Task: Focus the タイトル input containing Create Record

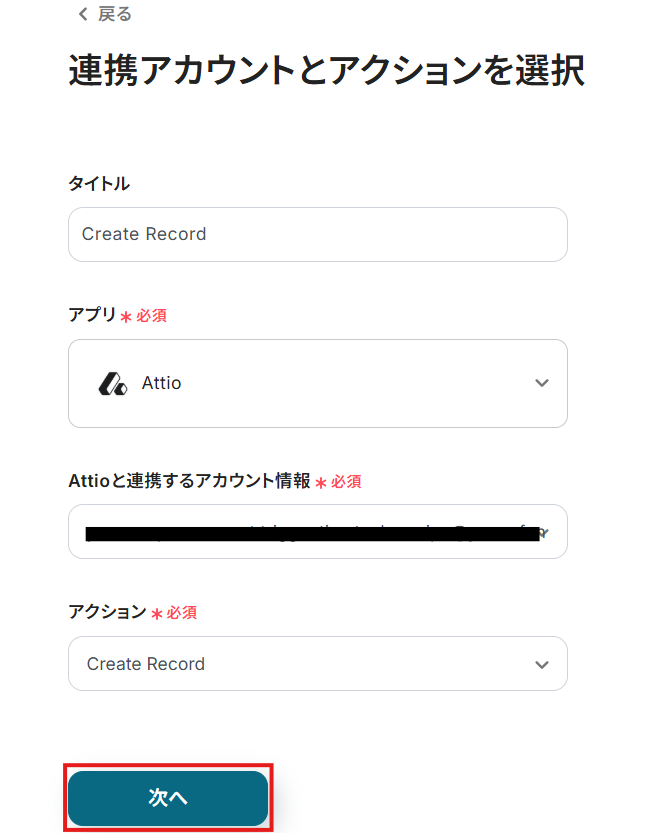Action: coord(317,234)
